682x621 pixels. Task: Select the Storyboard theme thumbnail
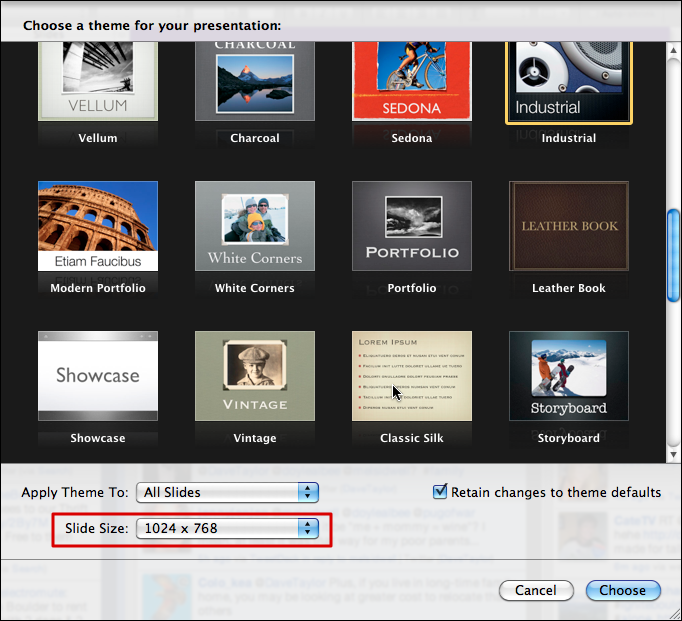(x=569, y=375)
